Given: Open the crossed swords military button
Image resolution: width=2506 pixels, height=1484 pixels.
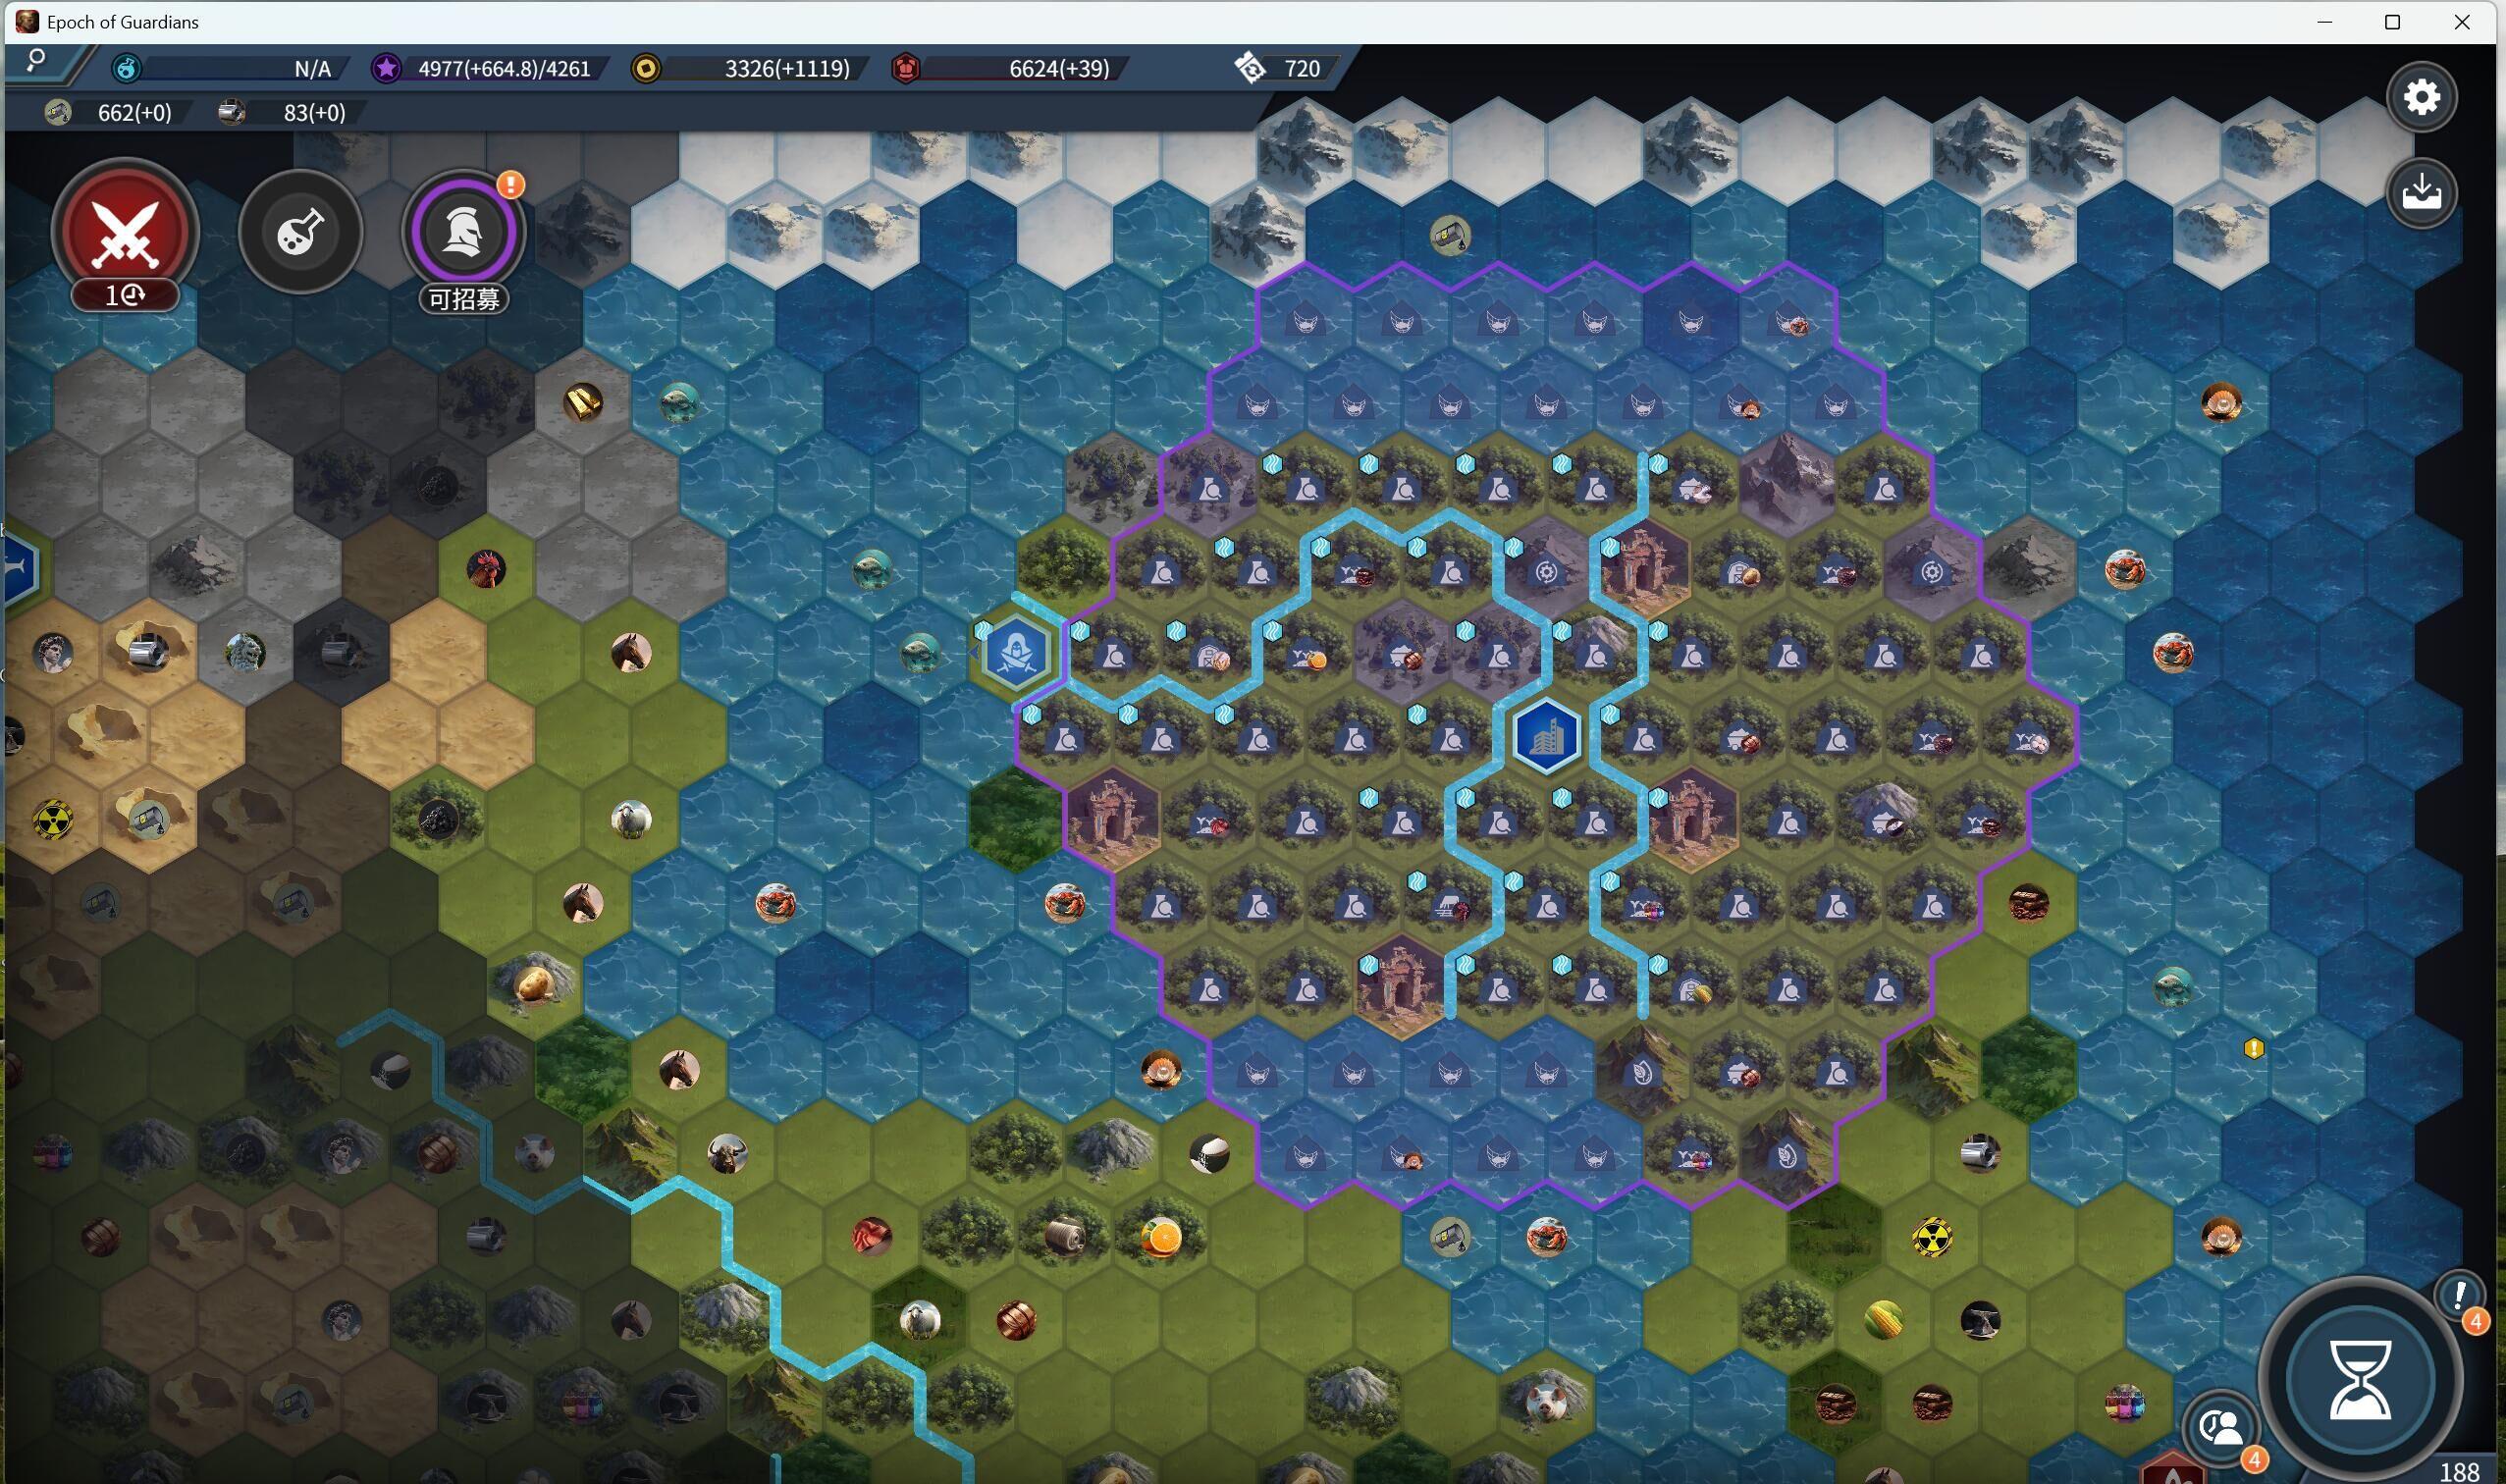Looking at the screenshot, I should coord(126,232).
